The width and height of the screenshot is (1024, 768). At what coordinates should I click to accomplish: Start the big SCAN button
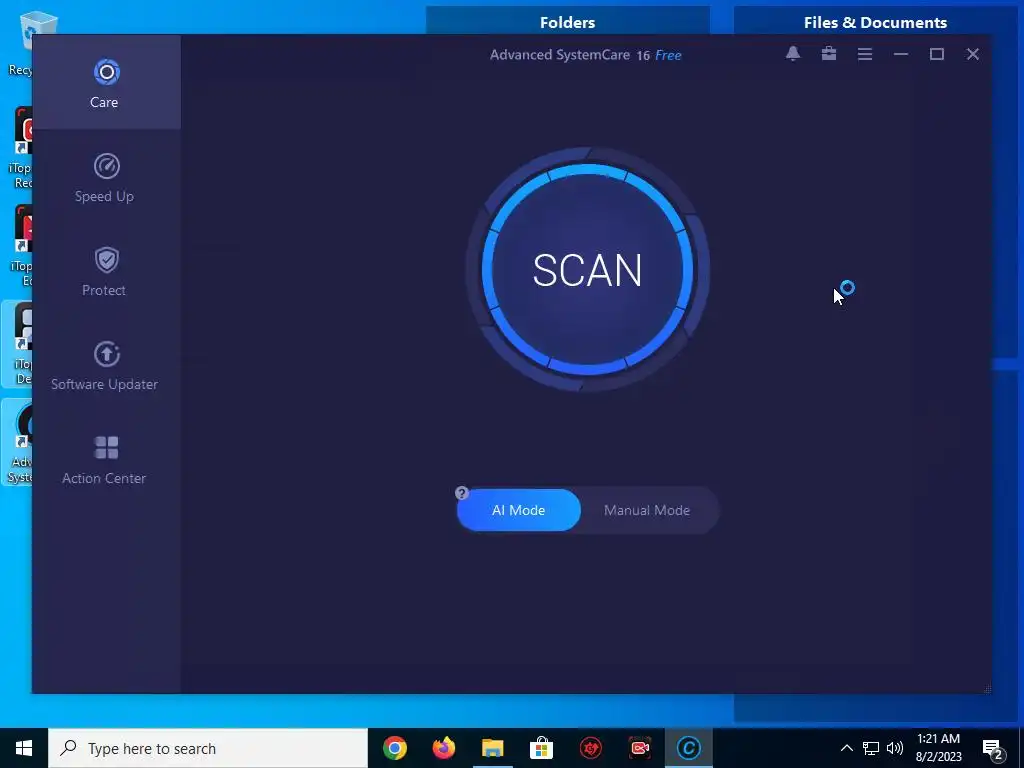(x=587, y=269)
